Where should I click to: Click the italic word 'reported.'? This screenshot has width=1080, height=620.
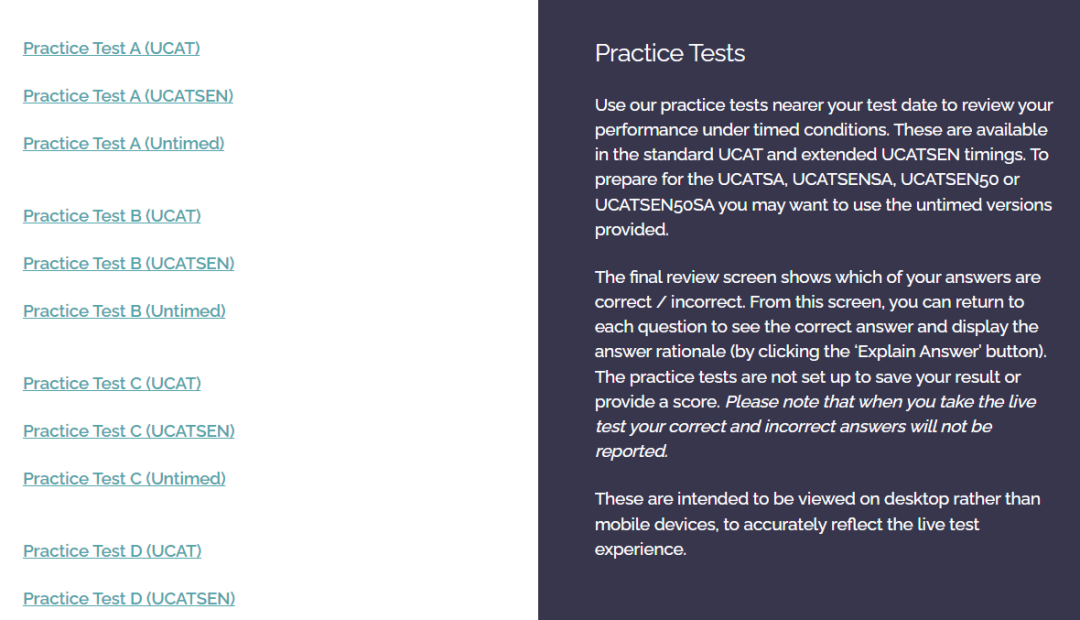(632, 451)
